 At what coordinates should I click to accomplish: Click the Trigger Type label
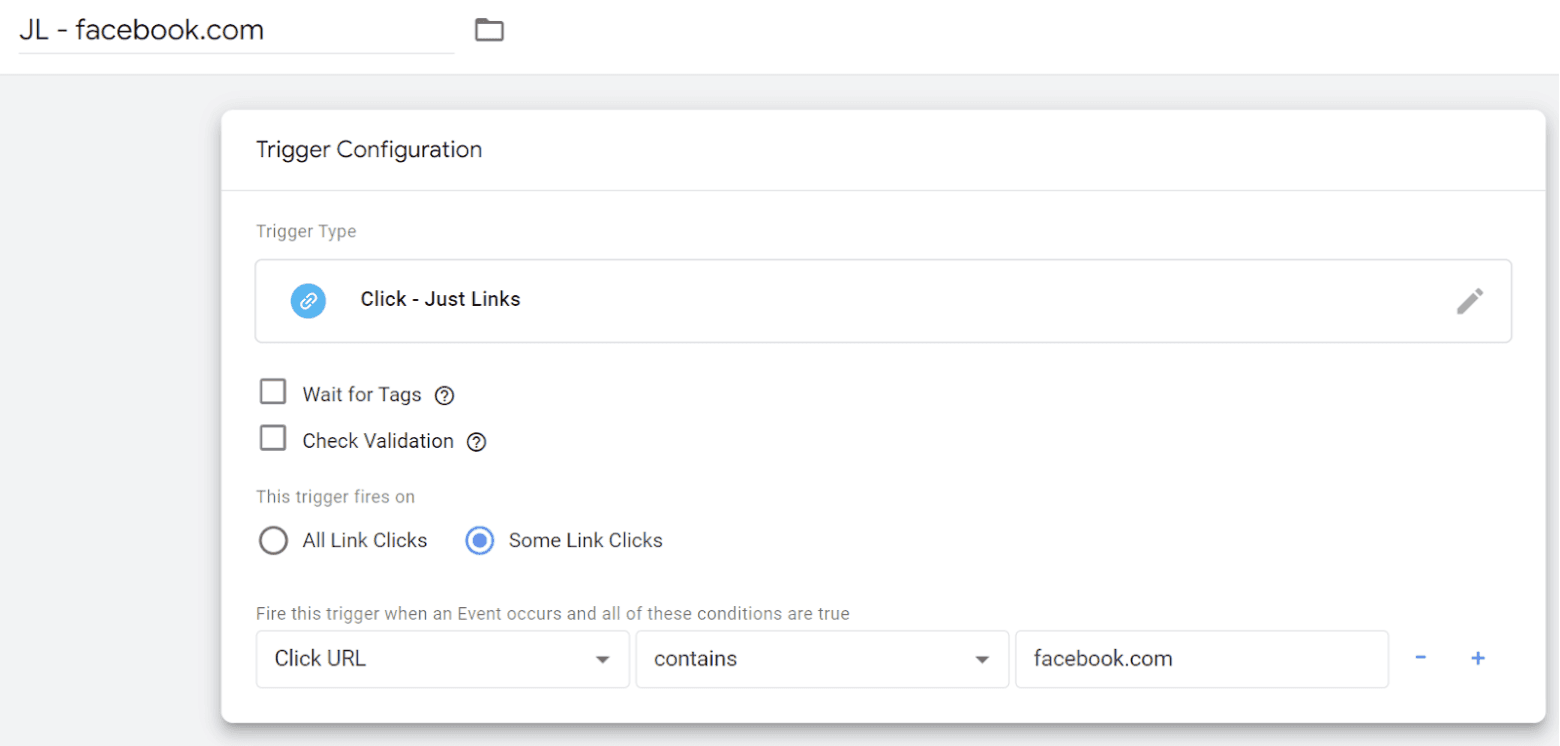click(x=306, y=232)
